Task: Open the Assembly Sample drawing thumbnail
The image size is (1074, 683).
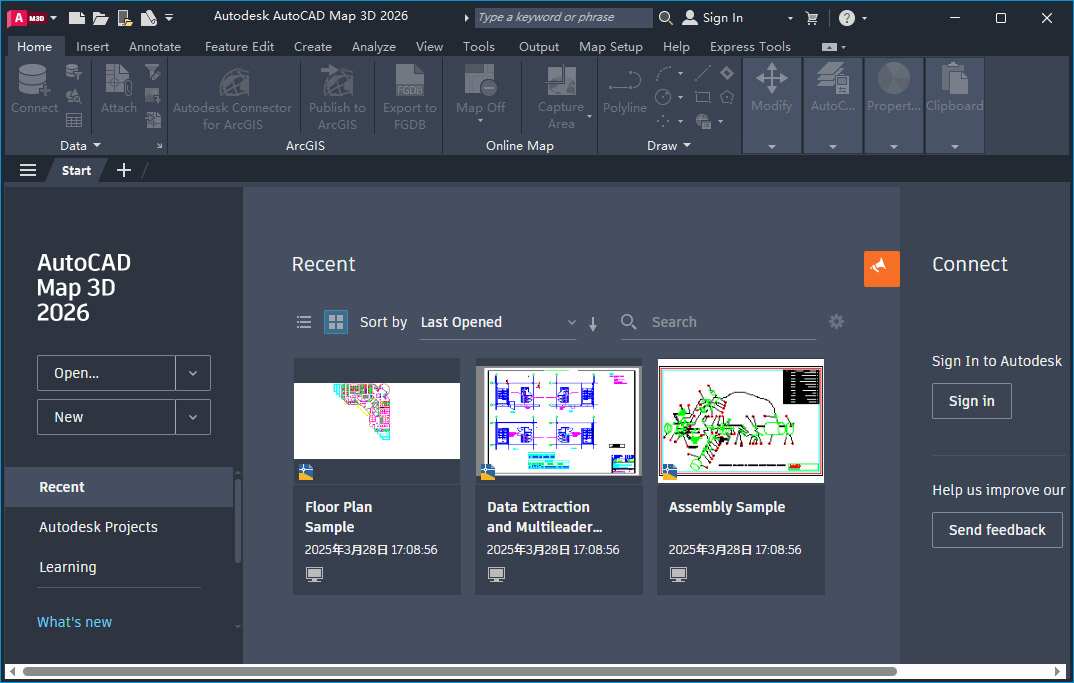Action: (x=740, y=421)
